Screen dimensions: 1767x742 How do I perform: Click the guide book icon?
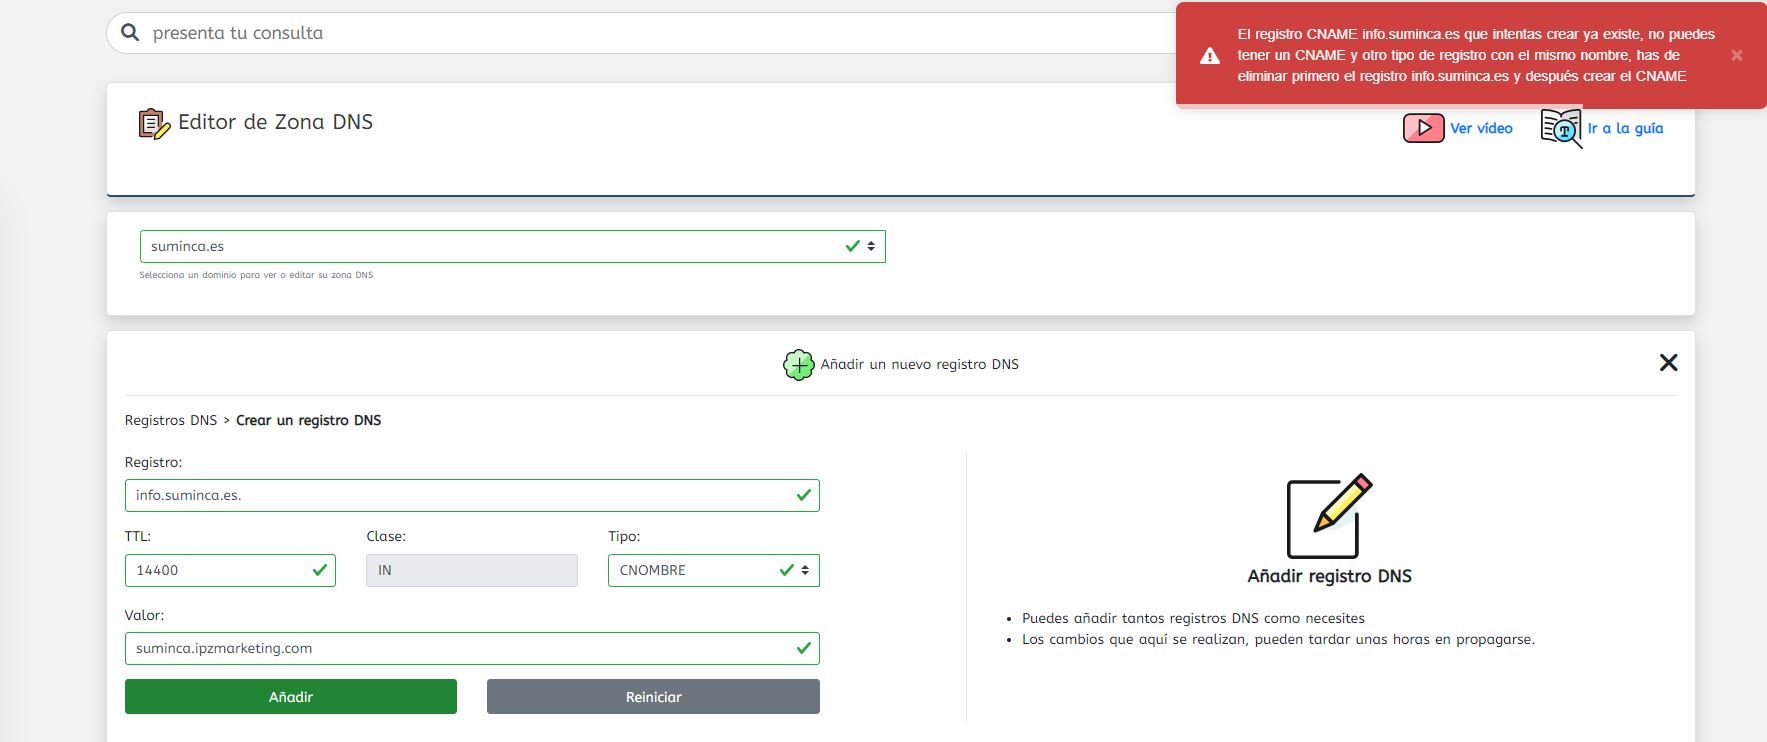pyautogui.click(x=1561, y=128)
